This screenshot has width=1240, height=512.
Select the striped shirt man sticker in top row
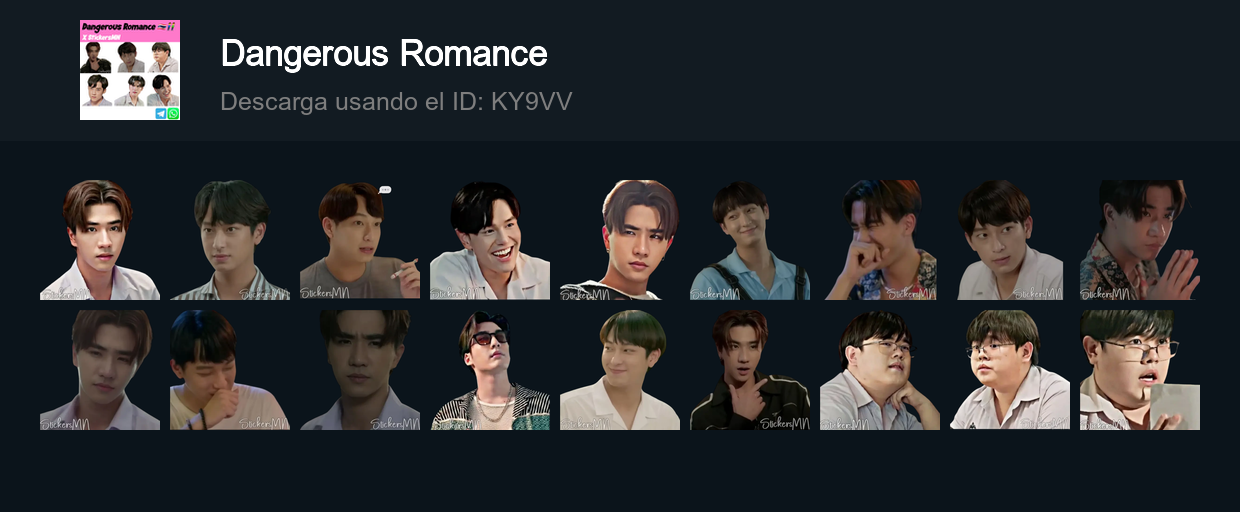tap(230, 240)
